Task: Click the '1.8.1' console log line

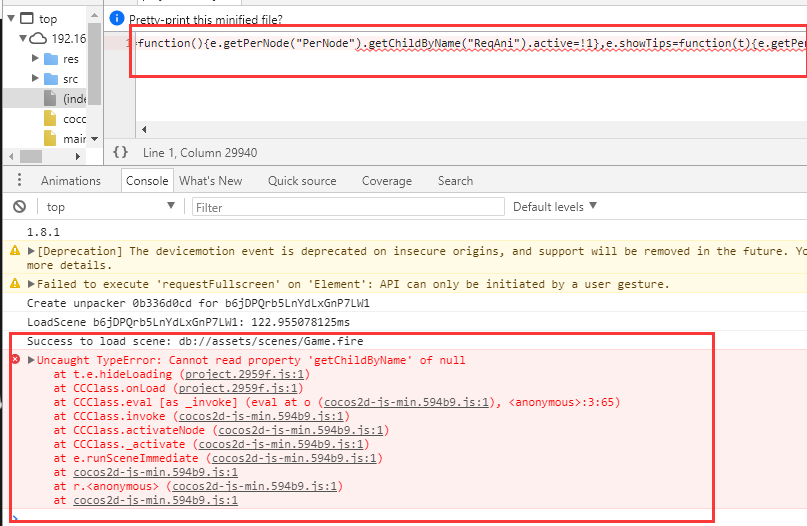Action: (x=43, y=232)
